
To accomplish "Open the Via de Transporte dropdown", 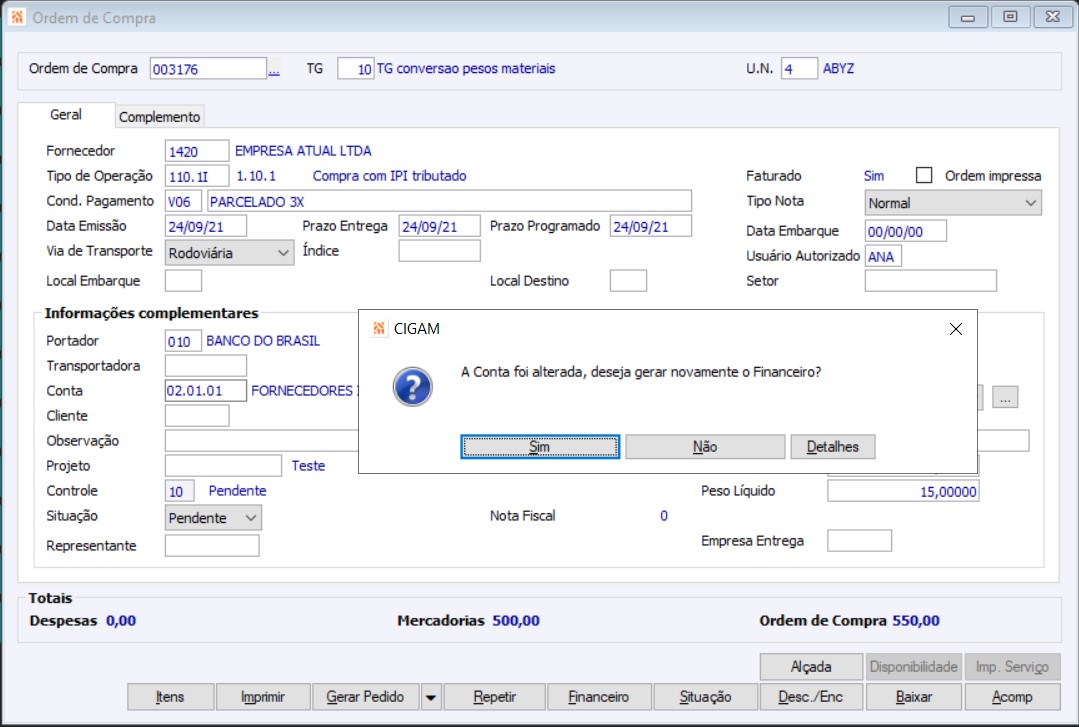I will pos(229,253).
